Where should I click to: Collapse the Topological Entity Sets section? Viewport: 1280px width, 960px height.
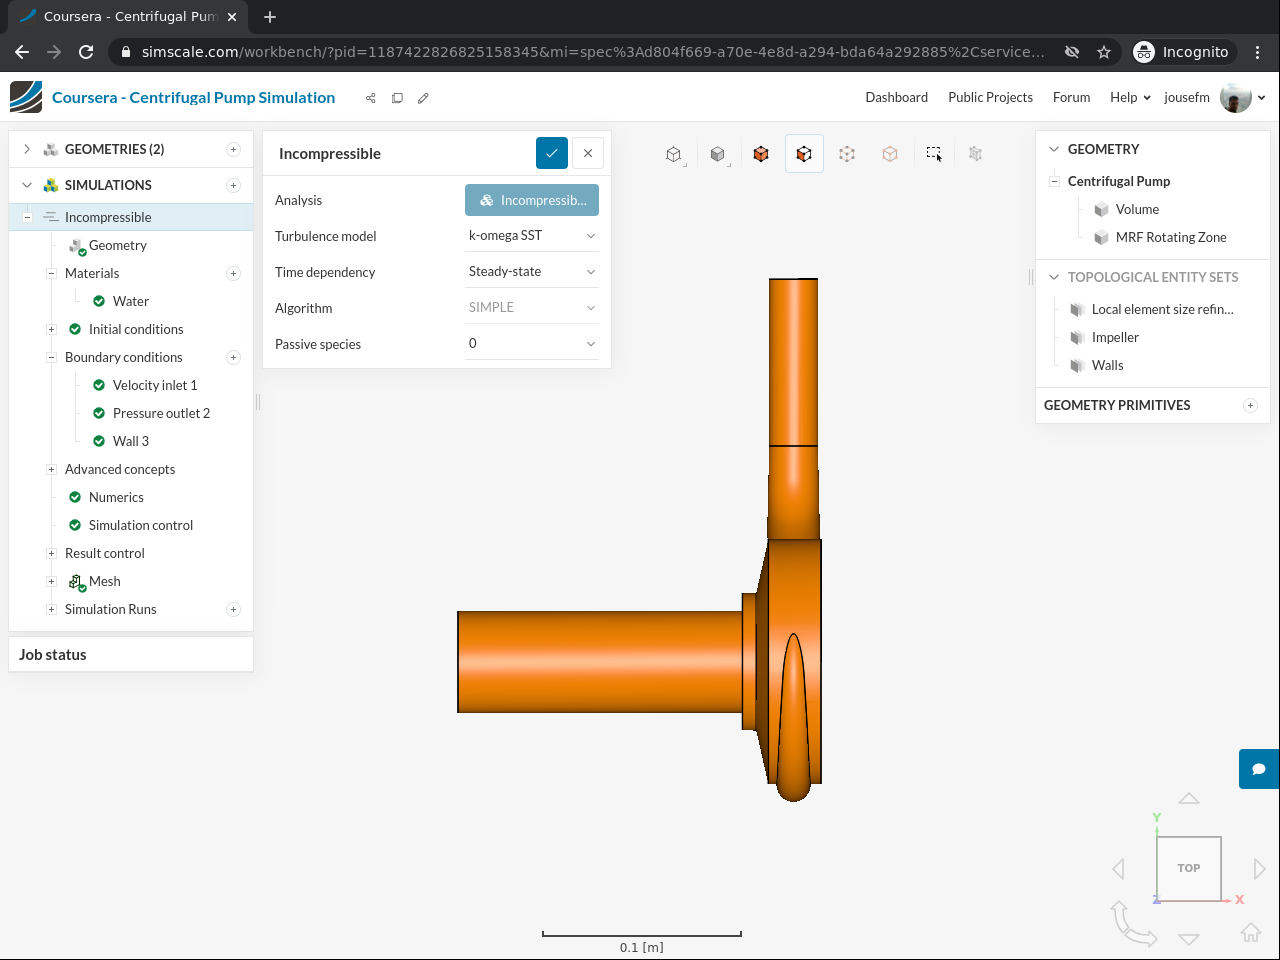click(x=1054, y=277)
